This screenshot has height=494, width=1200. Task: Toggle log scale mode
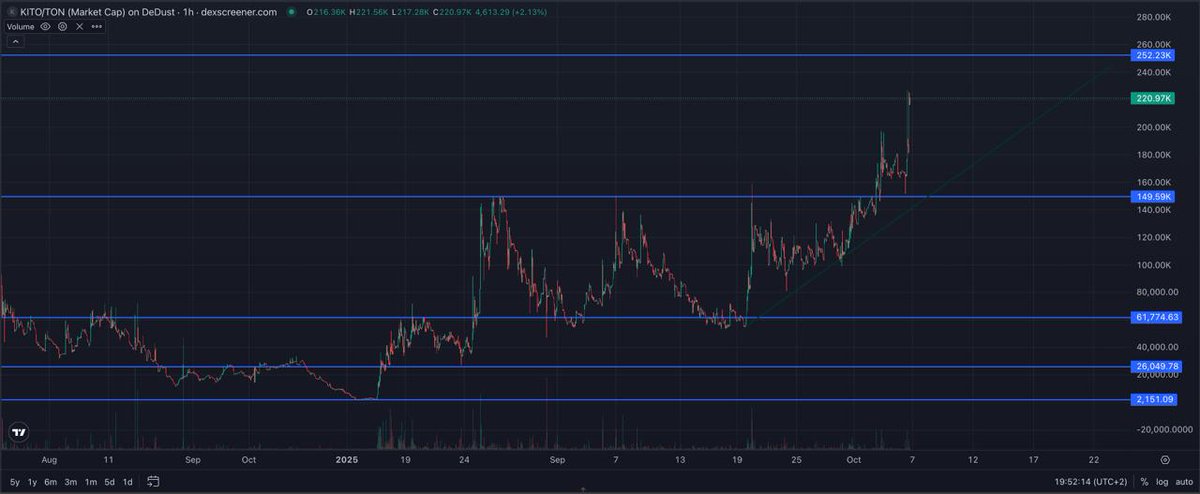pos(1160,482)
